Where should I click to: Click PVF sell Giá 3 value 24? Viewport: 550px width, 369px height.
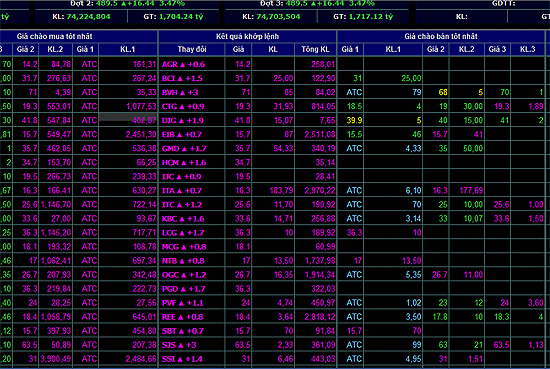(x=504, y=303)
